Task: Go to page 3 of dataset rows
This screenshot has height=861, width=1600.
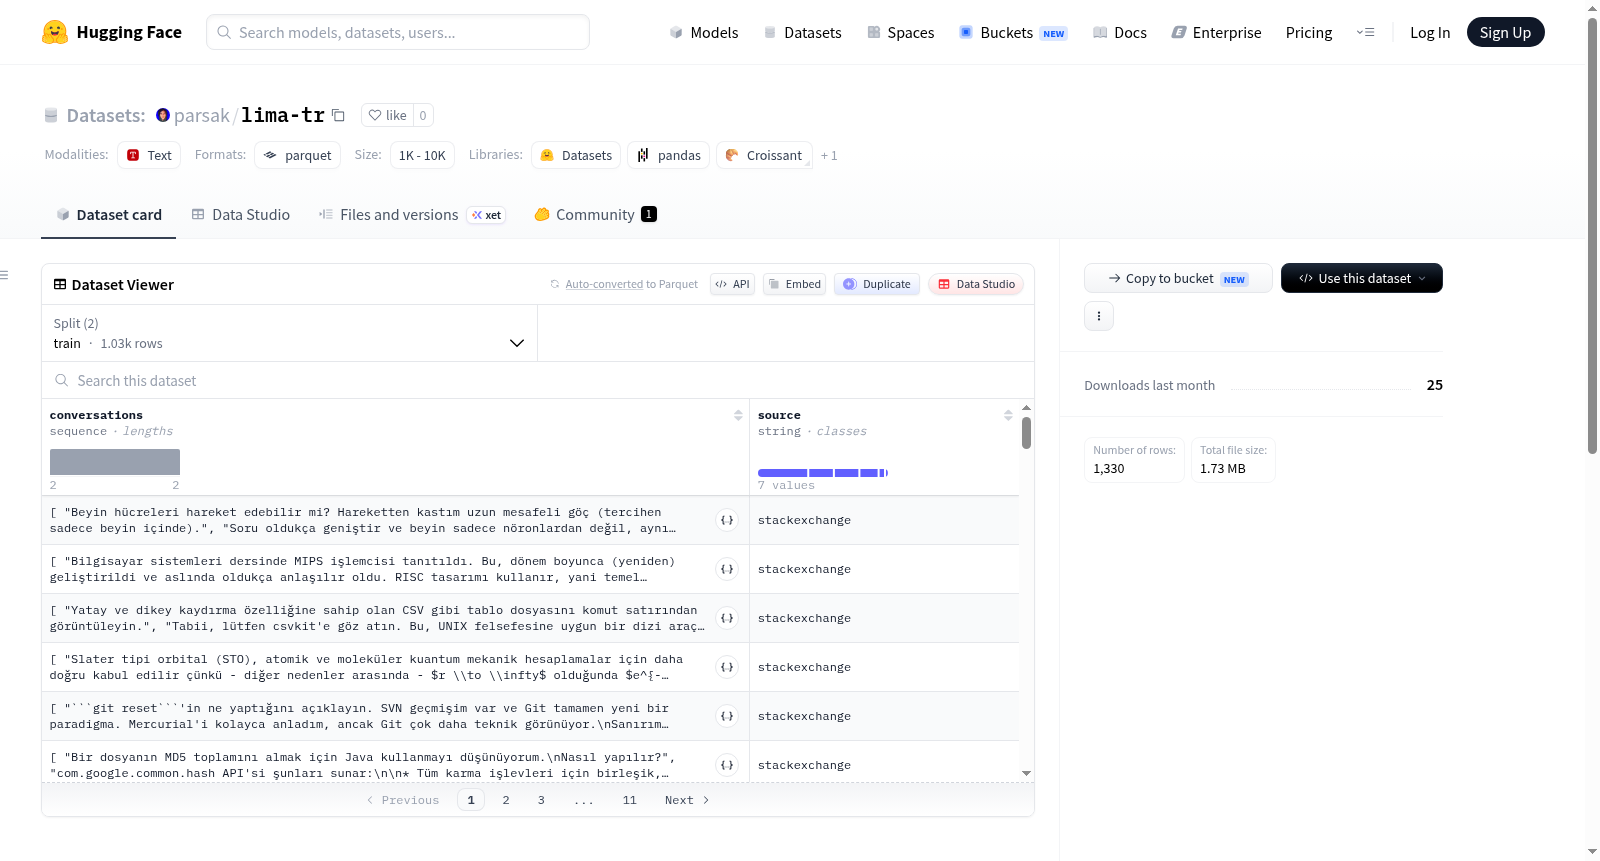Action: coord(541,800)
